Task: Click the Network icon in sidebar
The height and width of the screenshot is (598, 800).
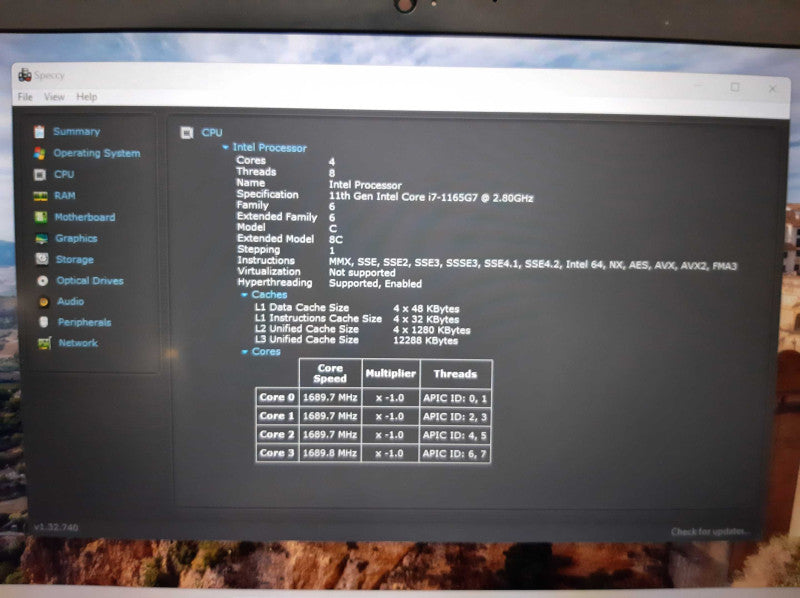Action: (x=44, y=343)
